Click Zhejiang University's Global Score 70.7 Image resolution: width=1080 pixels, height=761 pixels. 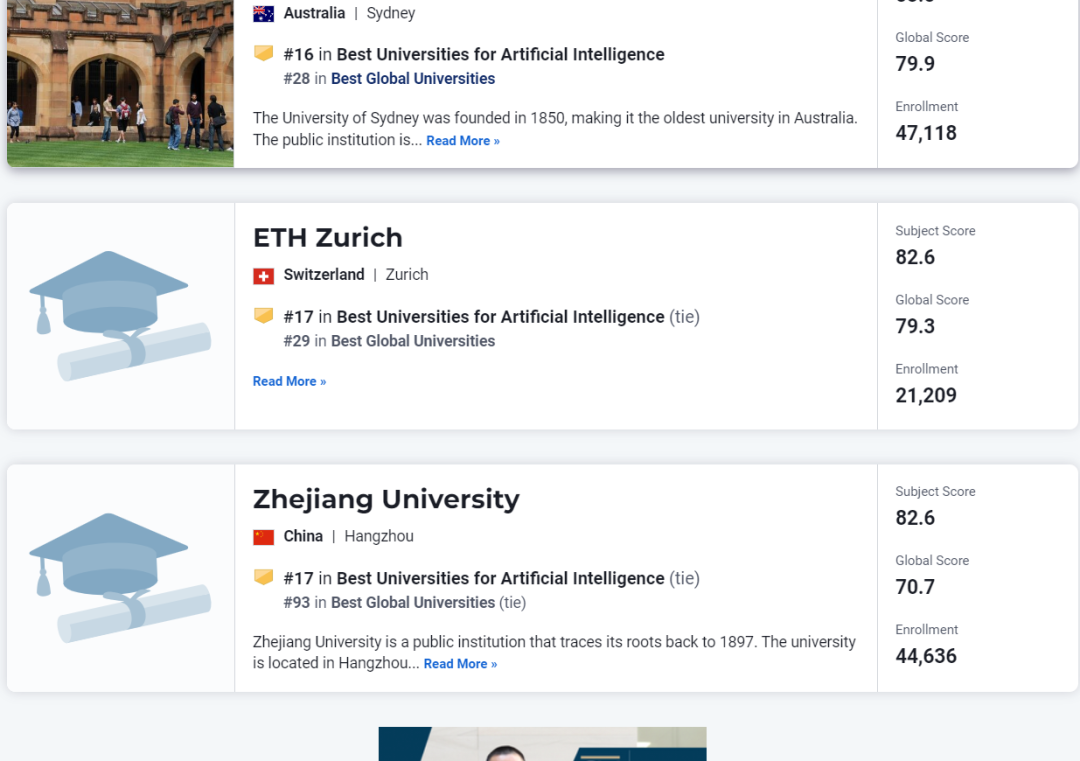tap(915, 587)
